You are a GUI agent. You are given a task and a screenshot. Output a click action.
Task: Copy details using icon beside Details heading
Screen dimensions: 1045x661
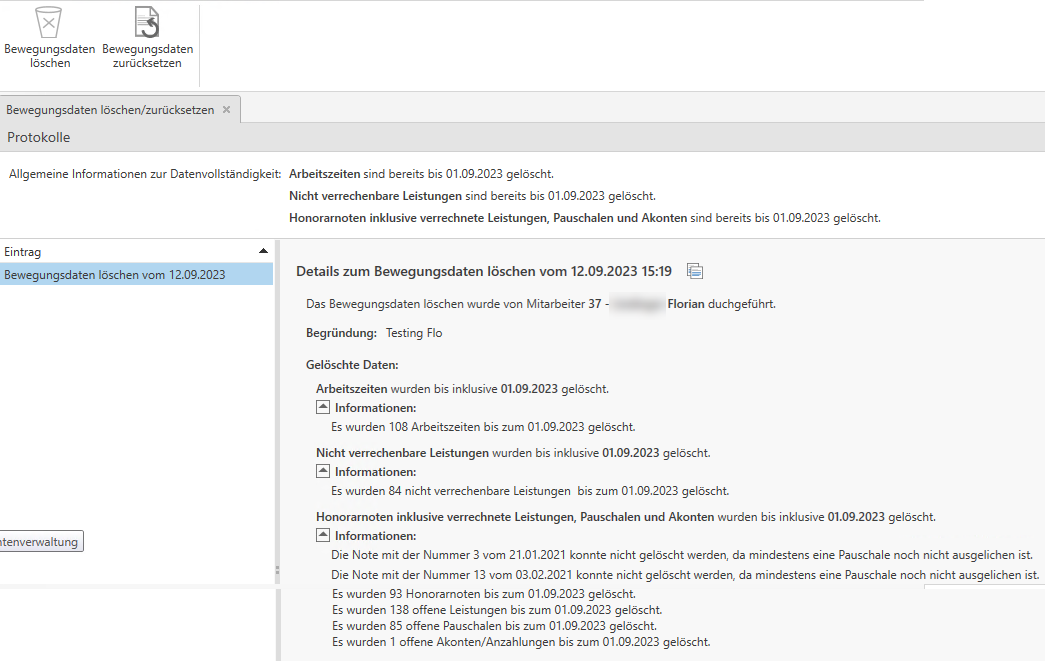pyautogui.click(x=696, y=271)
